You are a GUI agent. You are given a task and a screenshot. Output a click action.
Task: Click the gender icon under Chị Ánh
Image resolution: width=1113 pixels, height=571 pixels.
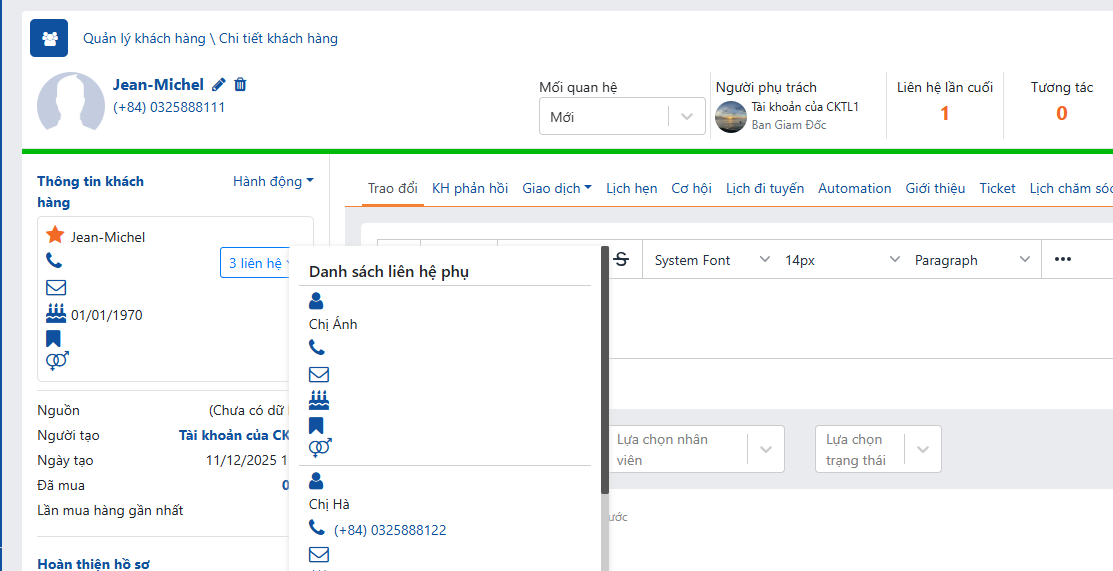coord(320,448)
